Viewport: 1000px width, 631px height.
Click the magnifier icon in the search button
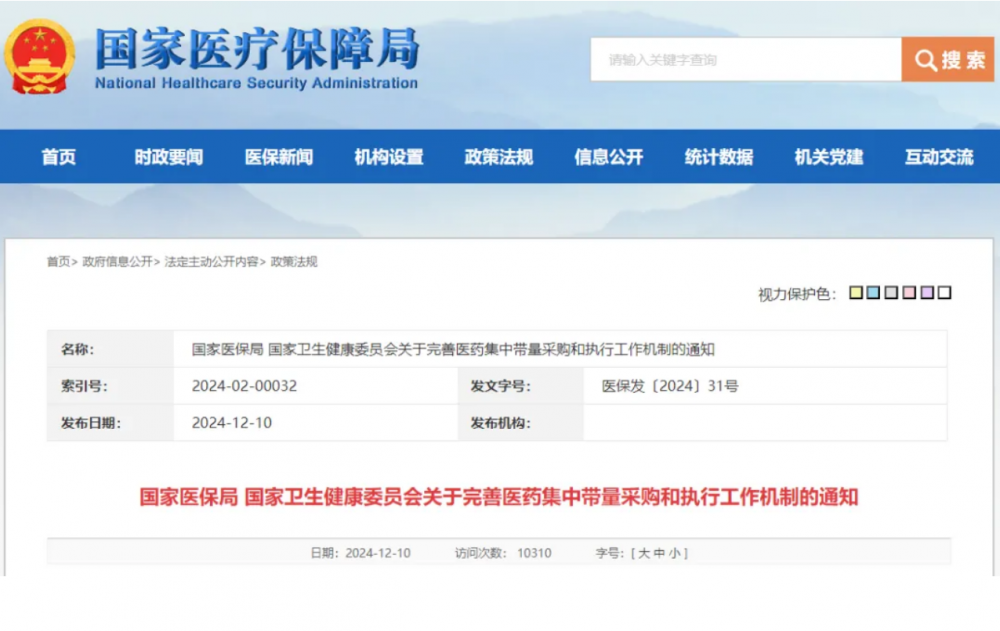tap(925, 60)
